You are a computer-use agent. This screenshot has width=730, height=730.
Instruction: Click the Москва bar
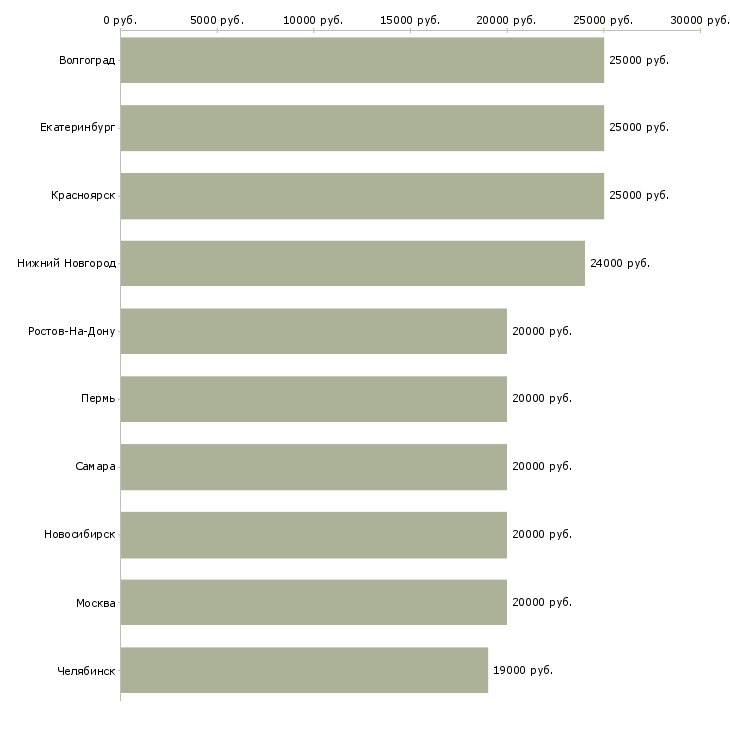314,602
